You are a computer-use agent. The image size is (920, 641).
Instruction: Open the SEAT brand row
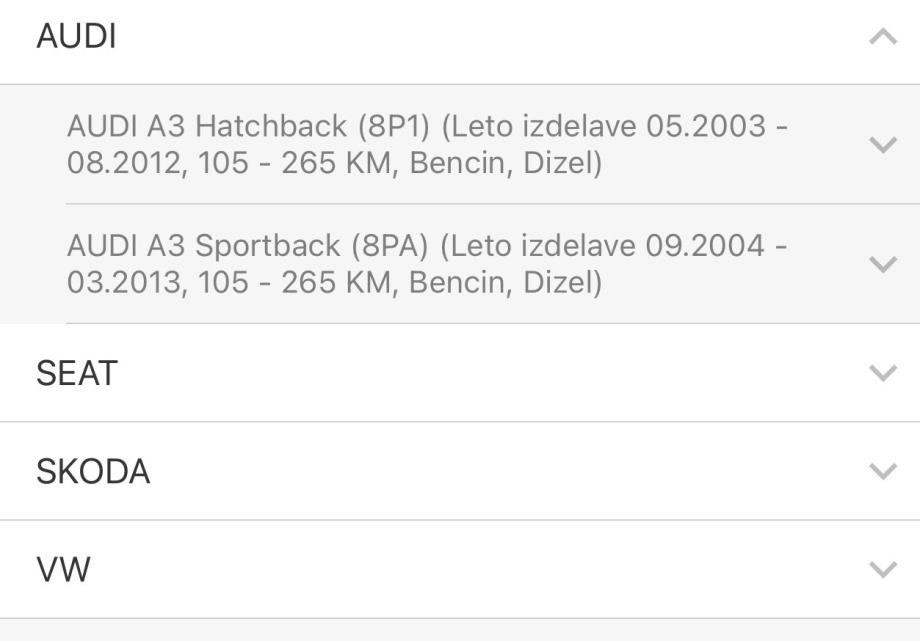tap(77, 373)
